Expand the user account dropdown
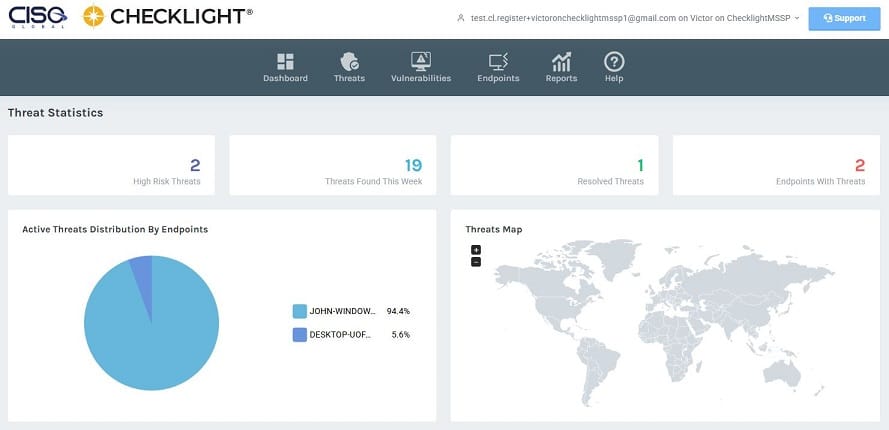The image size is (889, 430). 628,18
